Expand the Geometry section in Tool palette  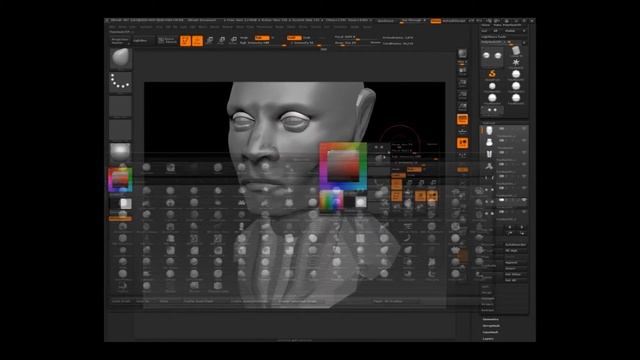click(x=491, y=320)
